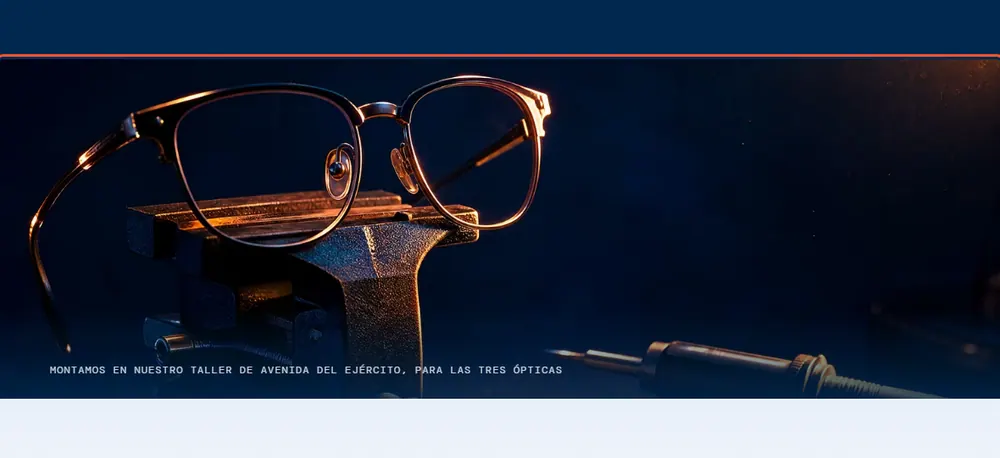Click the caption "Montamos en nuestro taller de Avenida del Ejército"
Image resolution: width=1000 pixels, height=458 pixels.
[306, 370]
